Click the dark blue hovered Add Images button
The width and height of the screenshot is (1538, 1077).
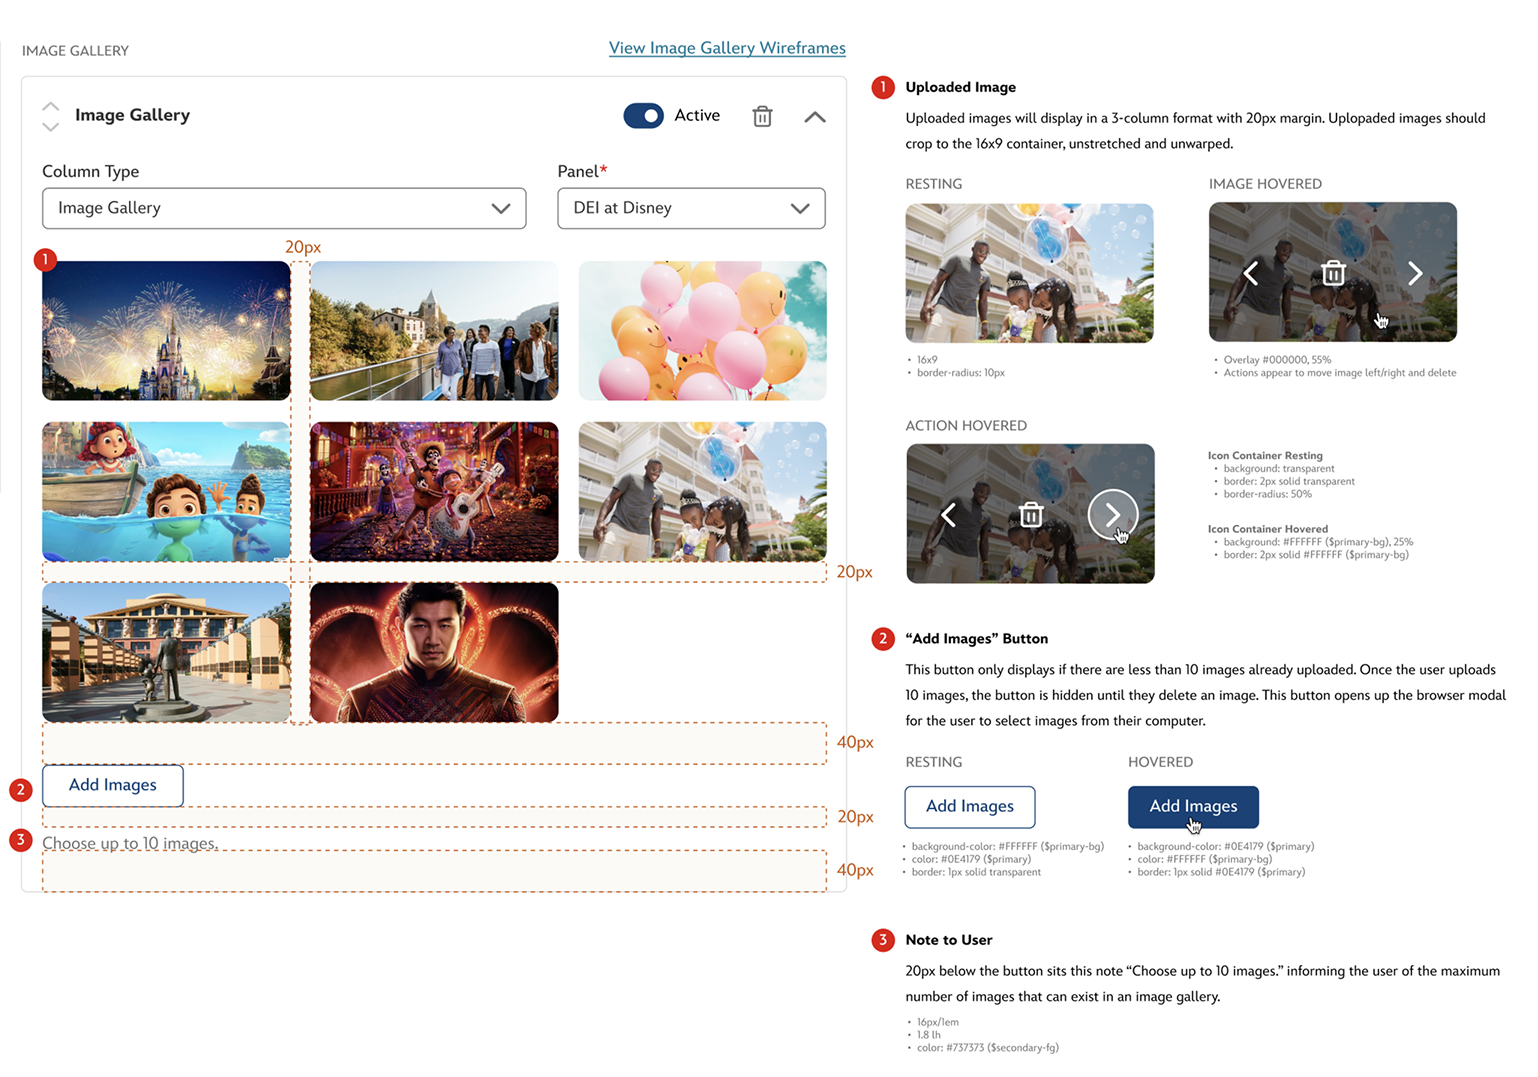tap(1193, 806)
